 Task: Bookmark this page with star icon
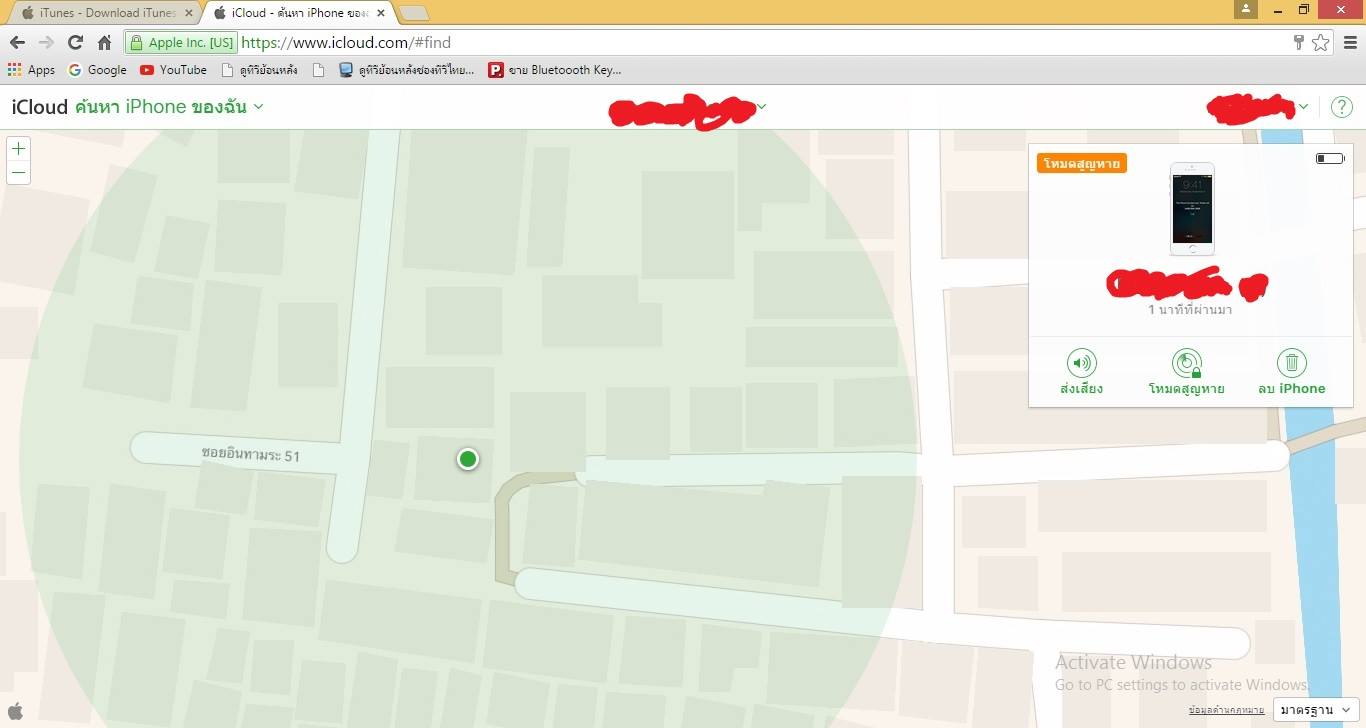click(1321, 42)
